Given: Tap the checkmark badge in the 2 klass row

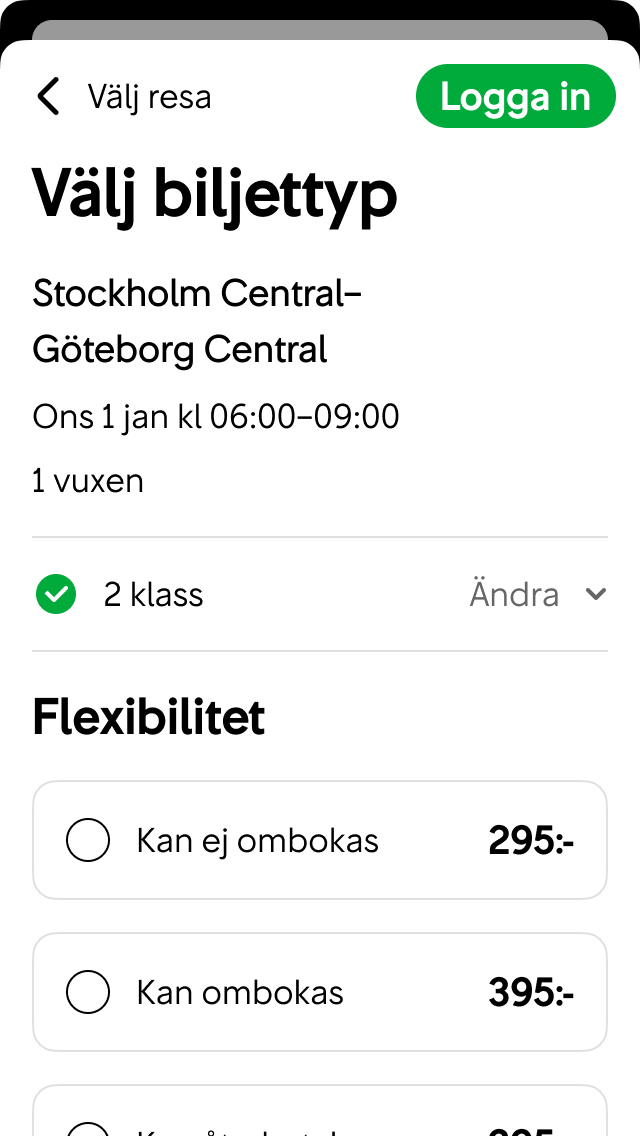Looking at the screenshot, I should click(x=56, y=594).
